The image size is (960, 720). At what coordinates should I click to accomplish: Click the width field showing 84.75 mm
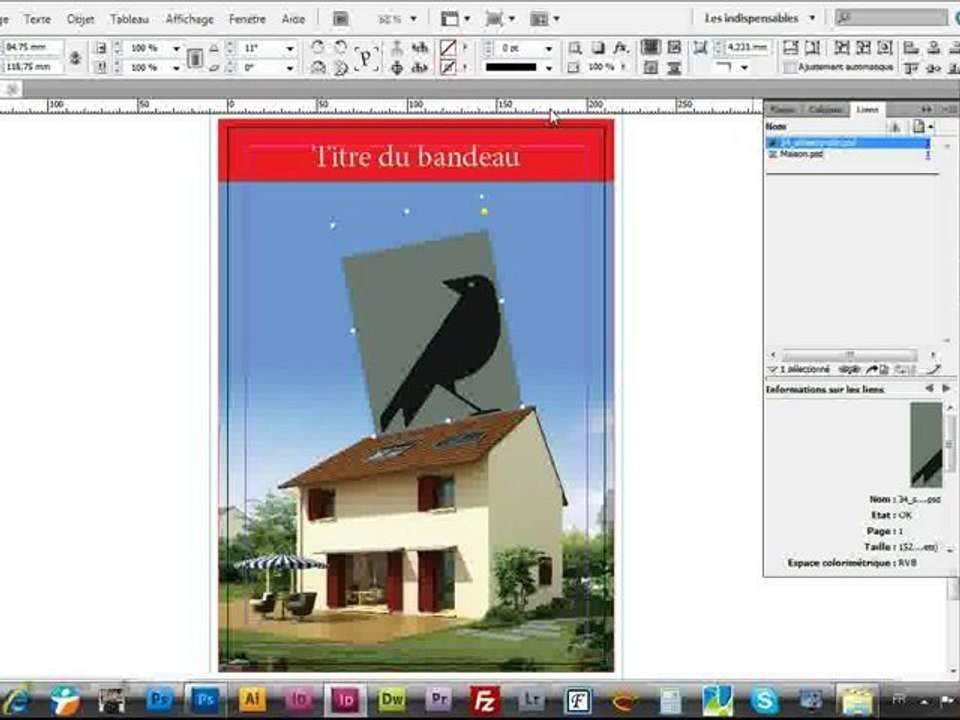(x=32, y=47)
